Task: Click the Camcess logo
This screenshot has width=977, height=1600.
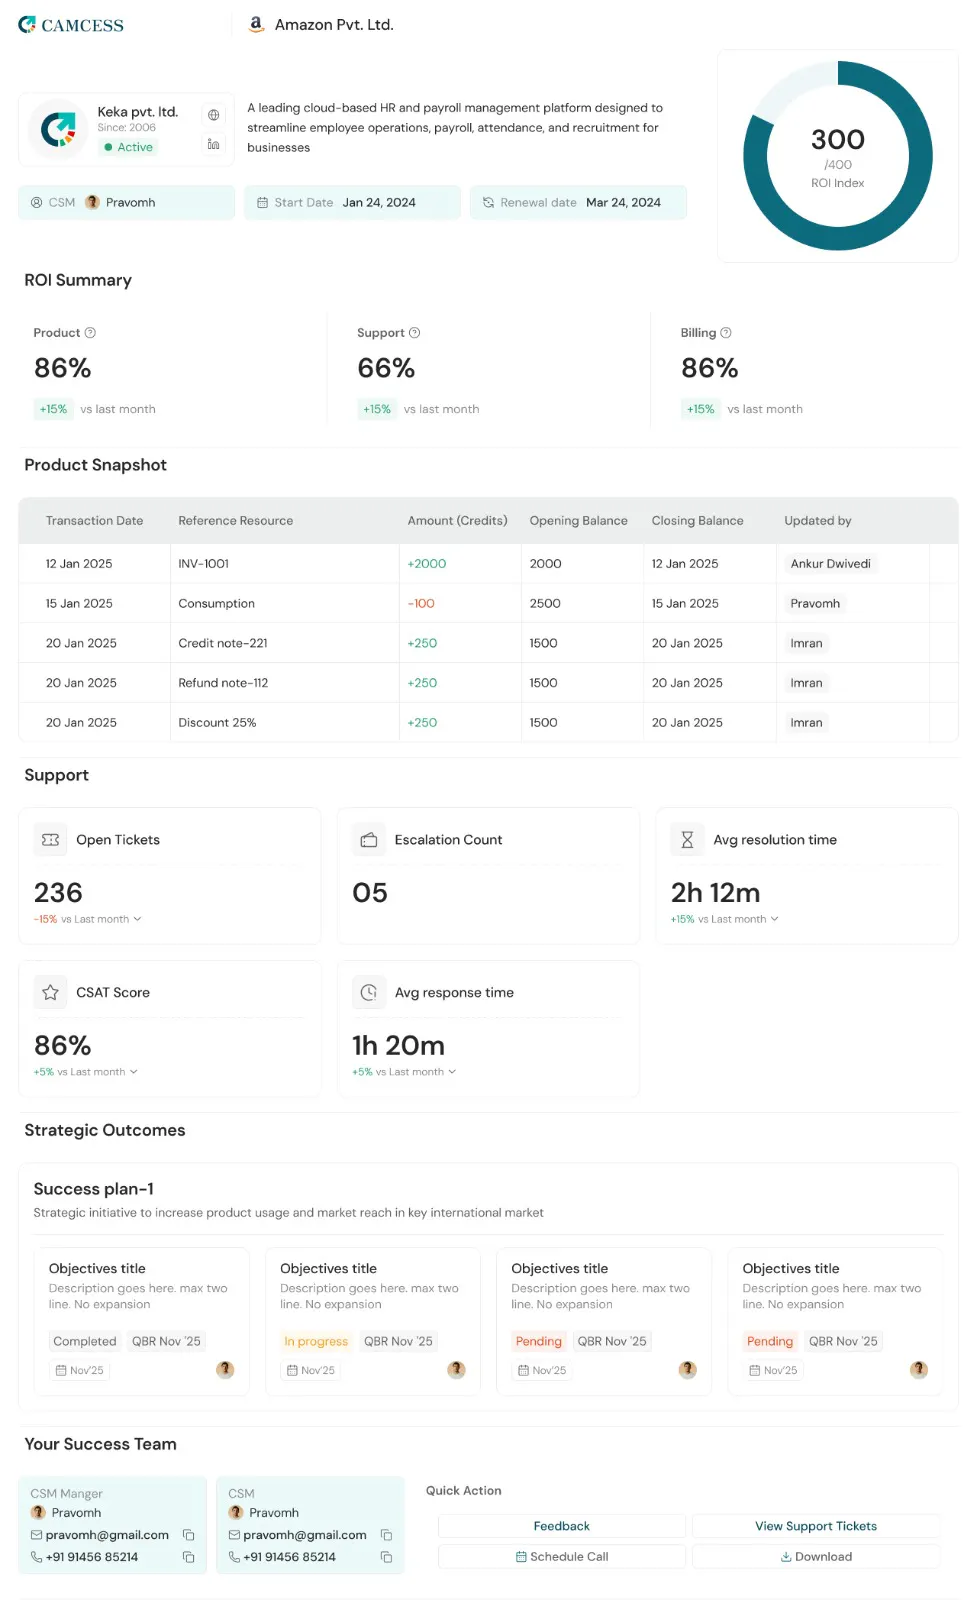Action: click(x=71, y=25)
